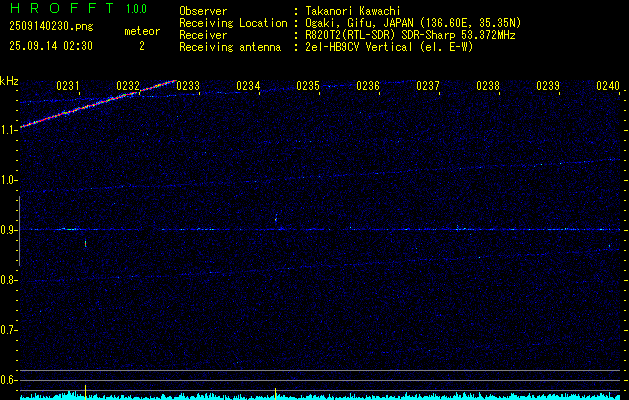Click the 0232 time axis label
The height and width of the screenshot is (400, 629).
click(128, 85)
